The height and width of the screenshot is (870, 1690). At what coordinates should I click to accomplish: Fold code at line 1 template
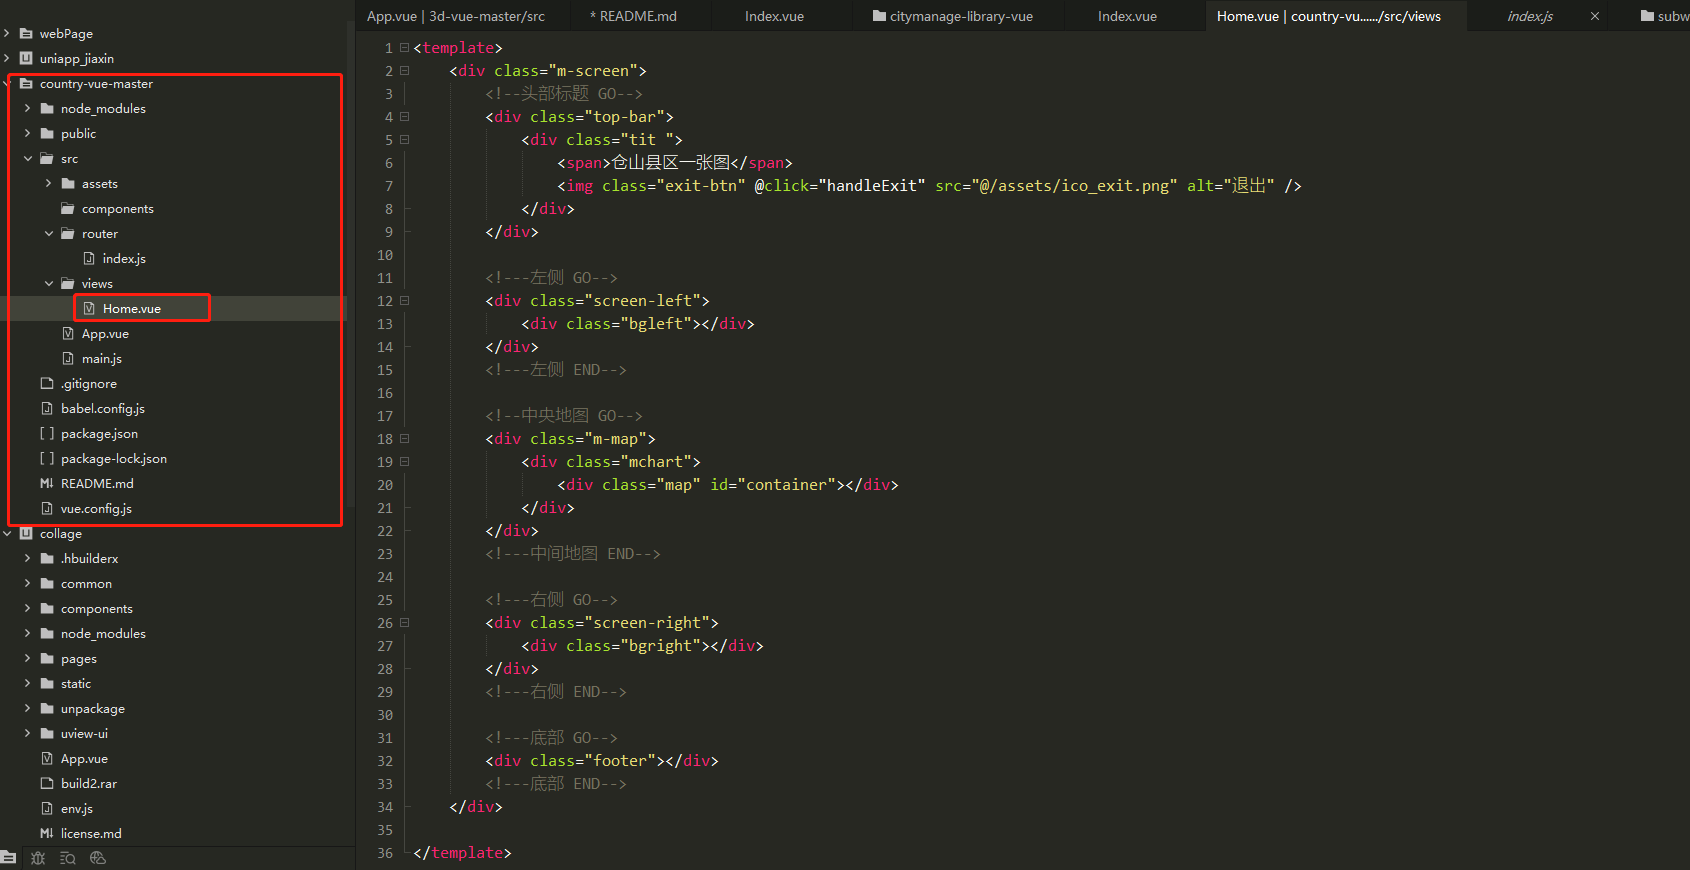(404, 48)
